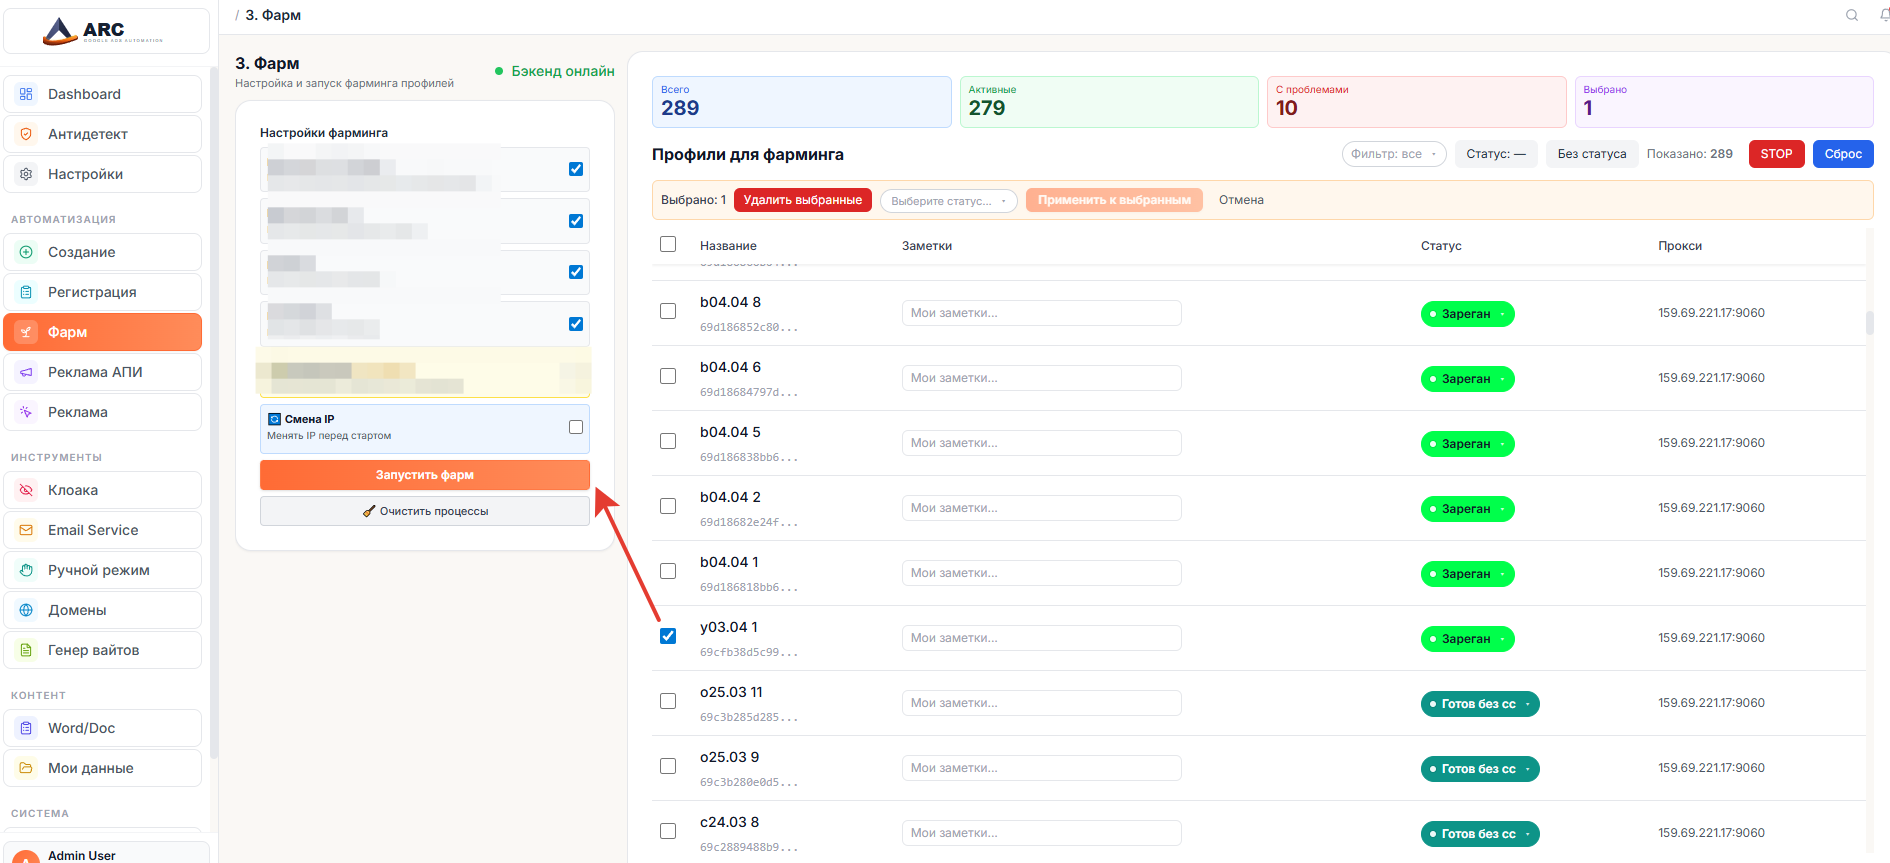Expand the Выберите статус dropdown
The height and width of the screenshot is (863, 1890).
[x=948, y=201]
